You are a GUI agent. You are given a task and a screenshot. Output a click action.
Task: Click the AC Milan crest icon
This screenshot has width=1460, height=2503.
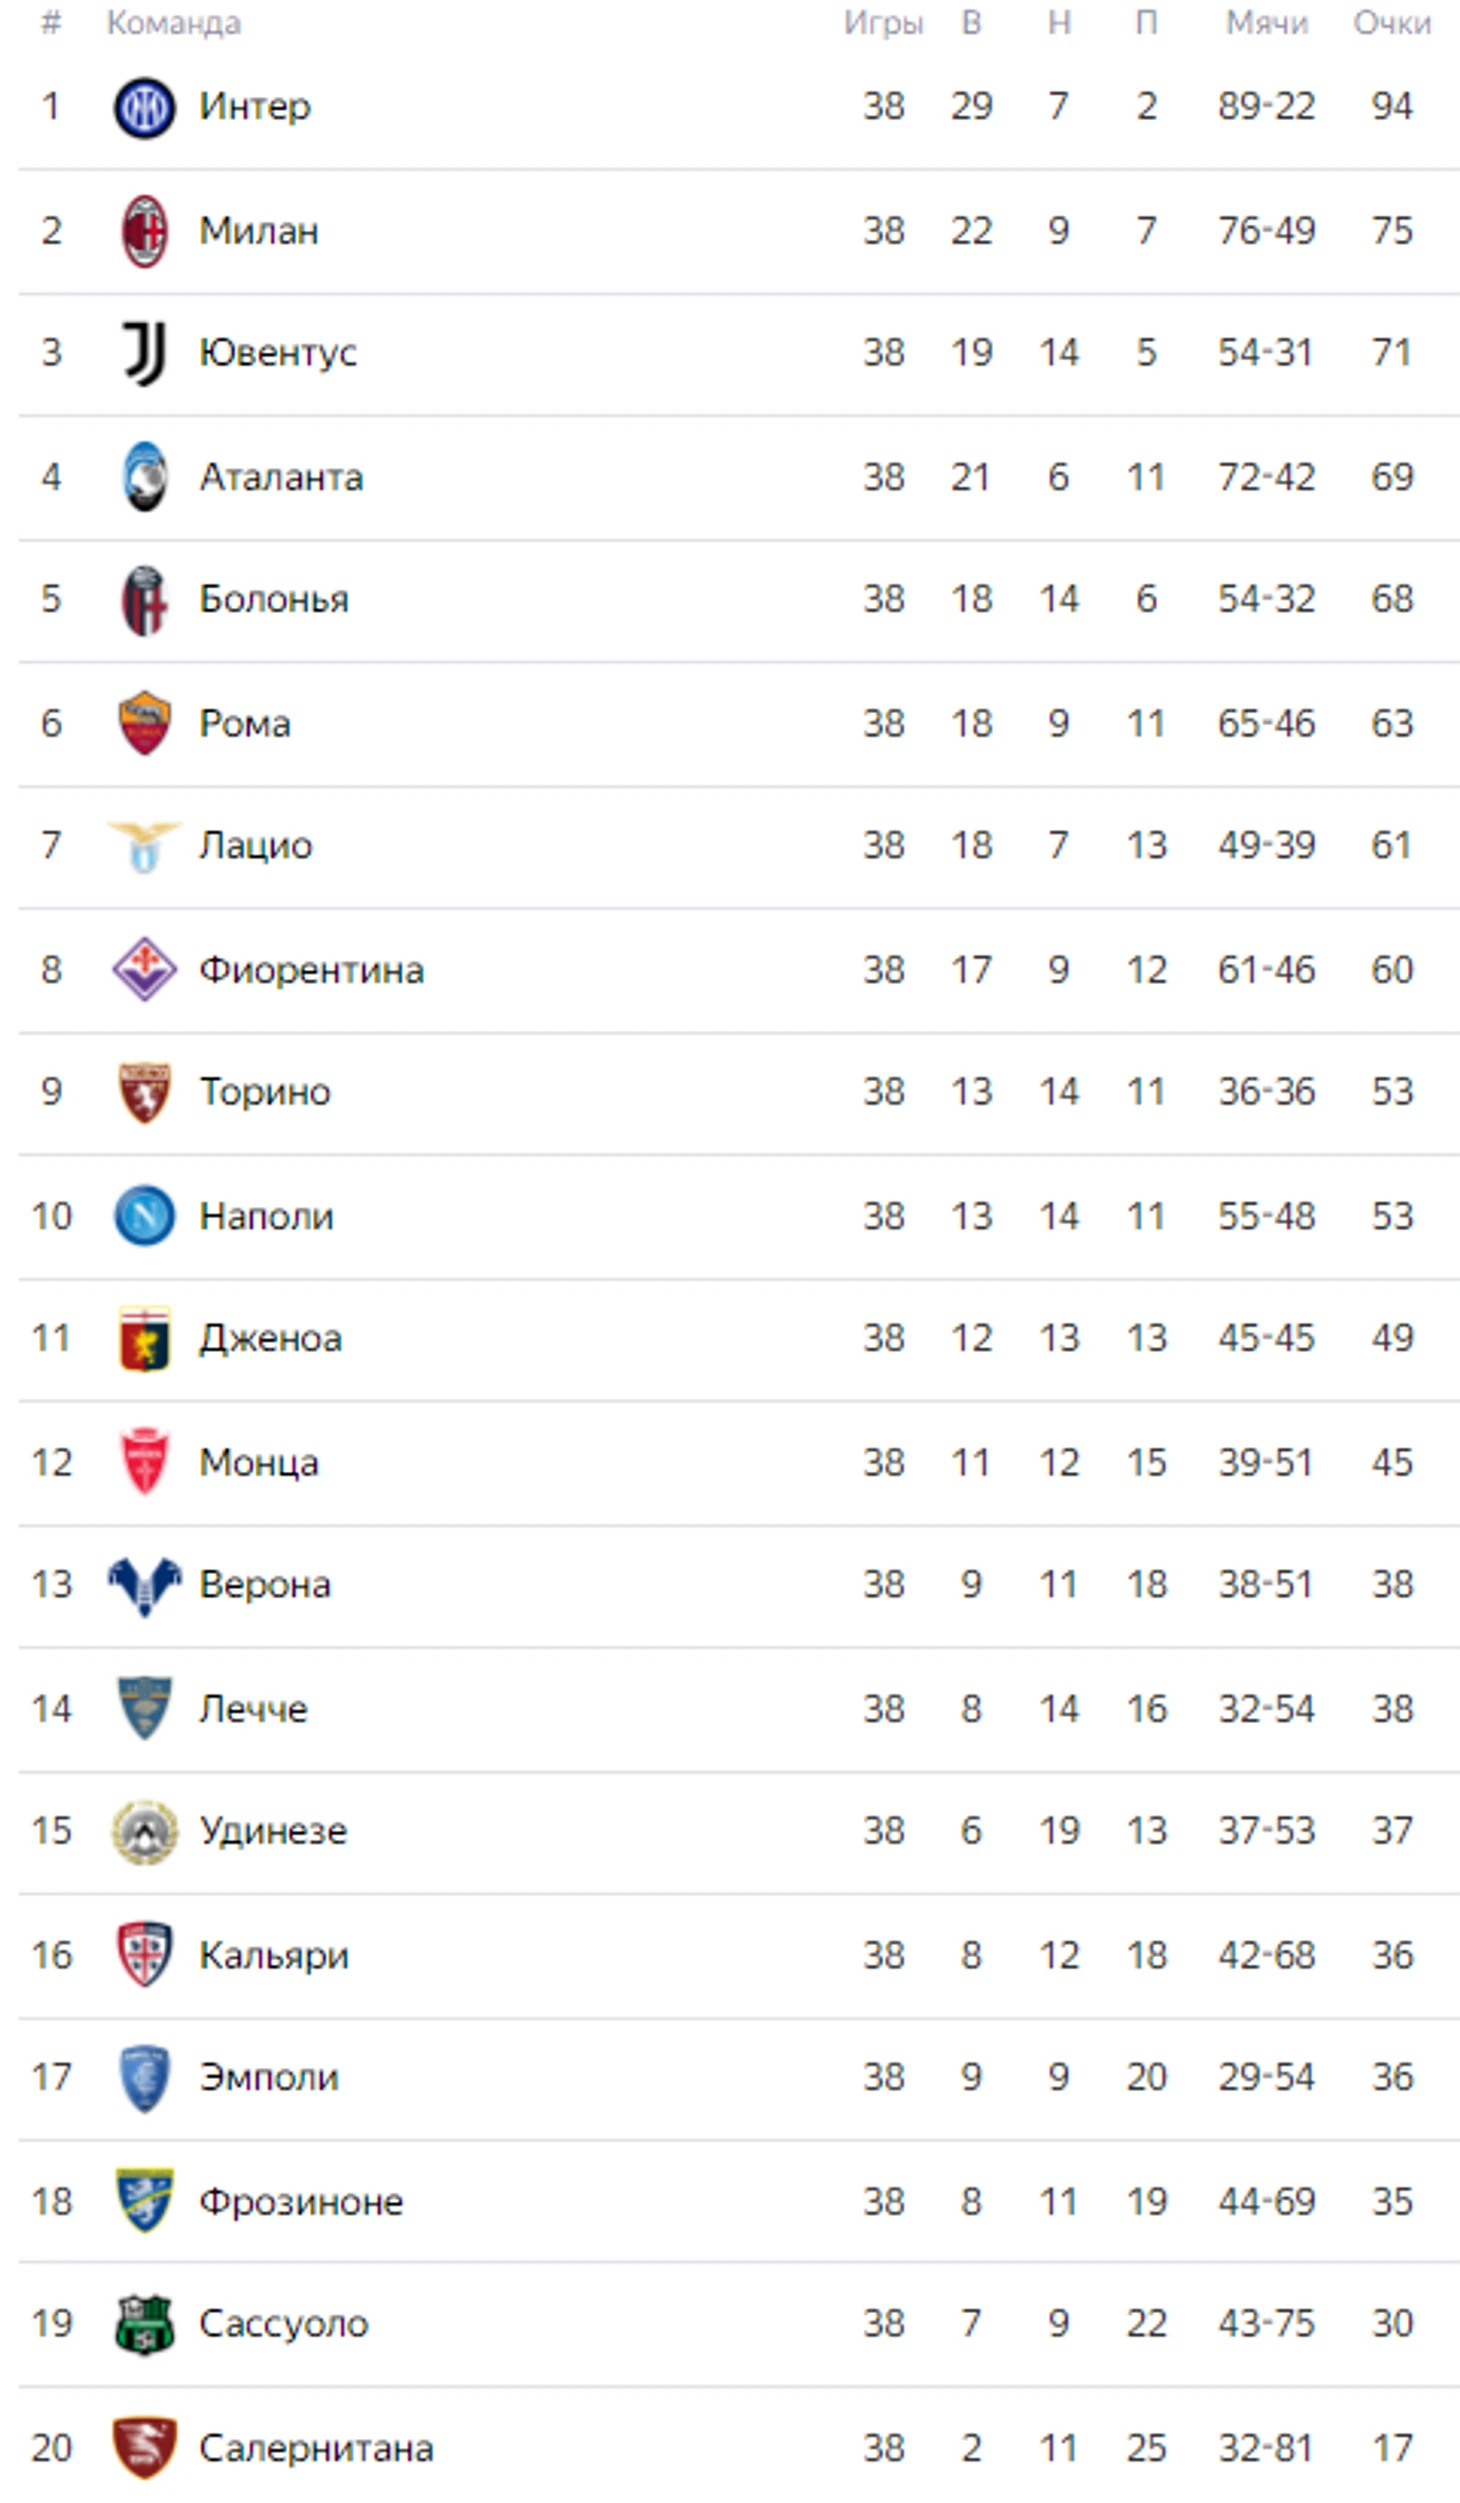tap(144, 231)
